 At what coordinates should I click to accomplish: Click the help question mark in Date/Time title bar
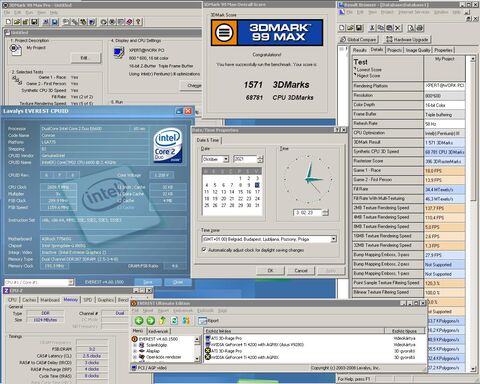(337, 130)
